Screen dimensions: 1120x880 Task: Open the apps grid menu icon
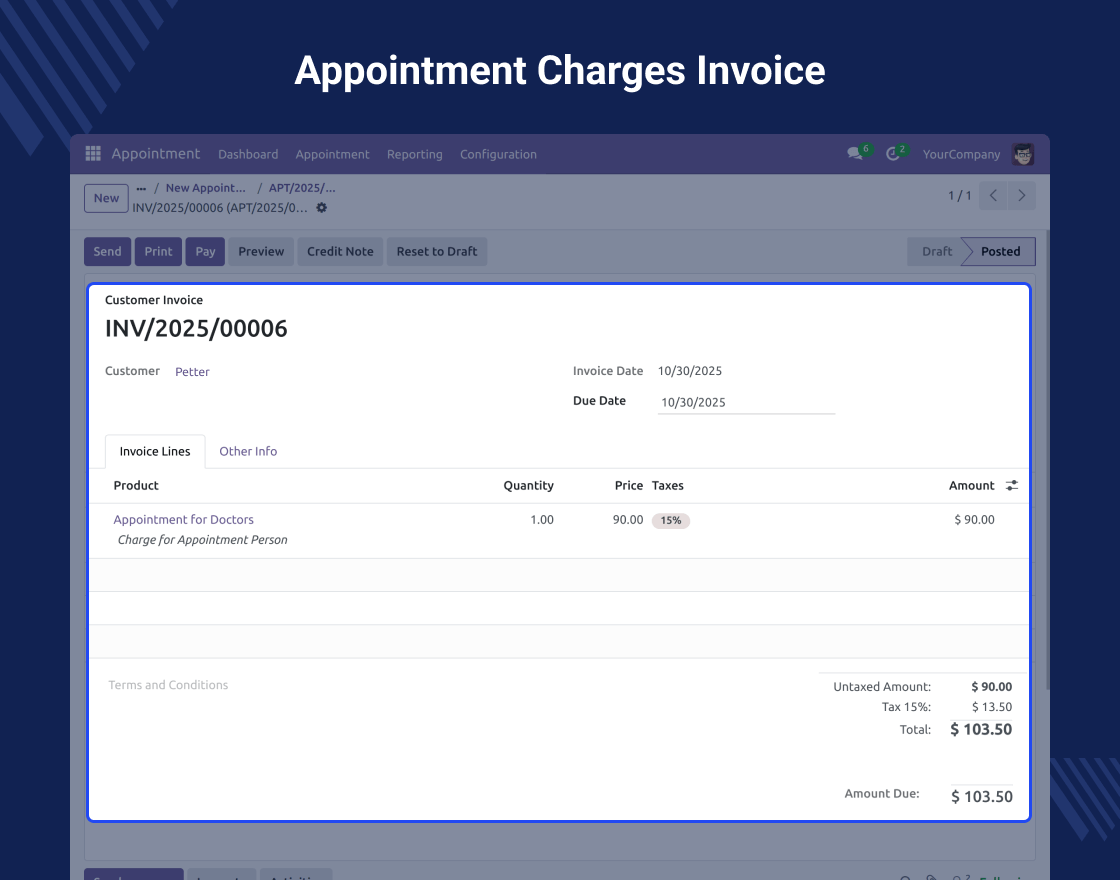93,154
